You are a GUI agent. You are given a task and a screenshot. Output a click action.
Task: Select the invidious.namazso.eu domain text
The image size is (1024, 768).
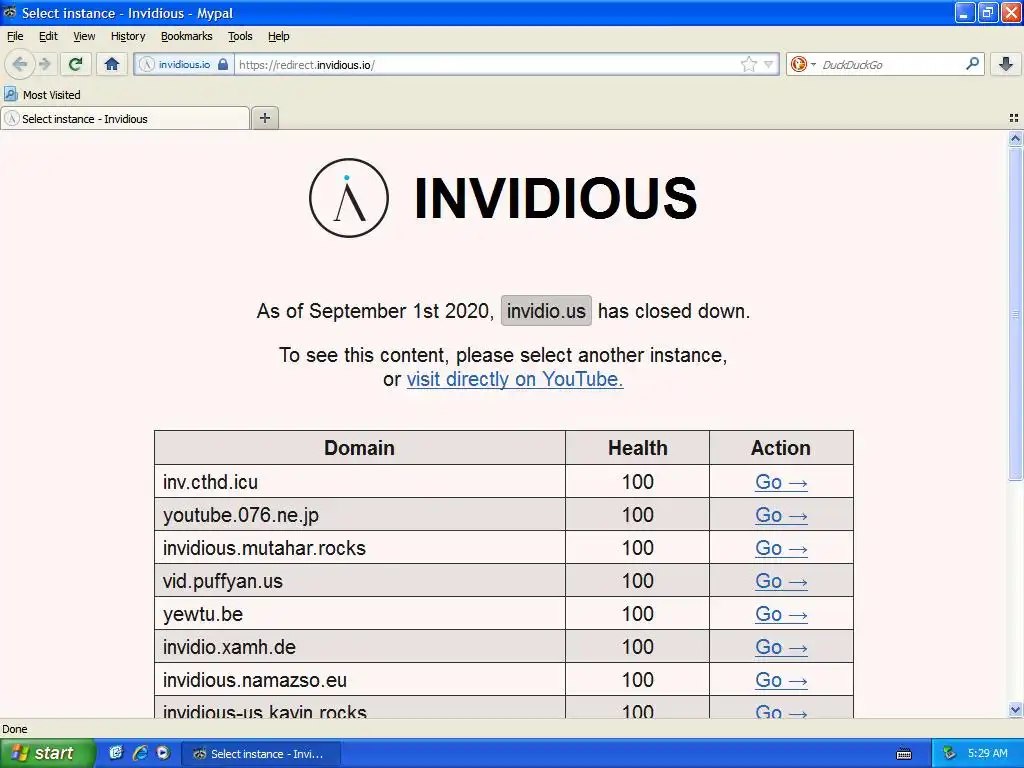255,680
